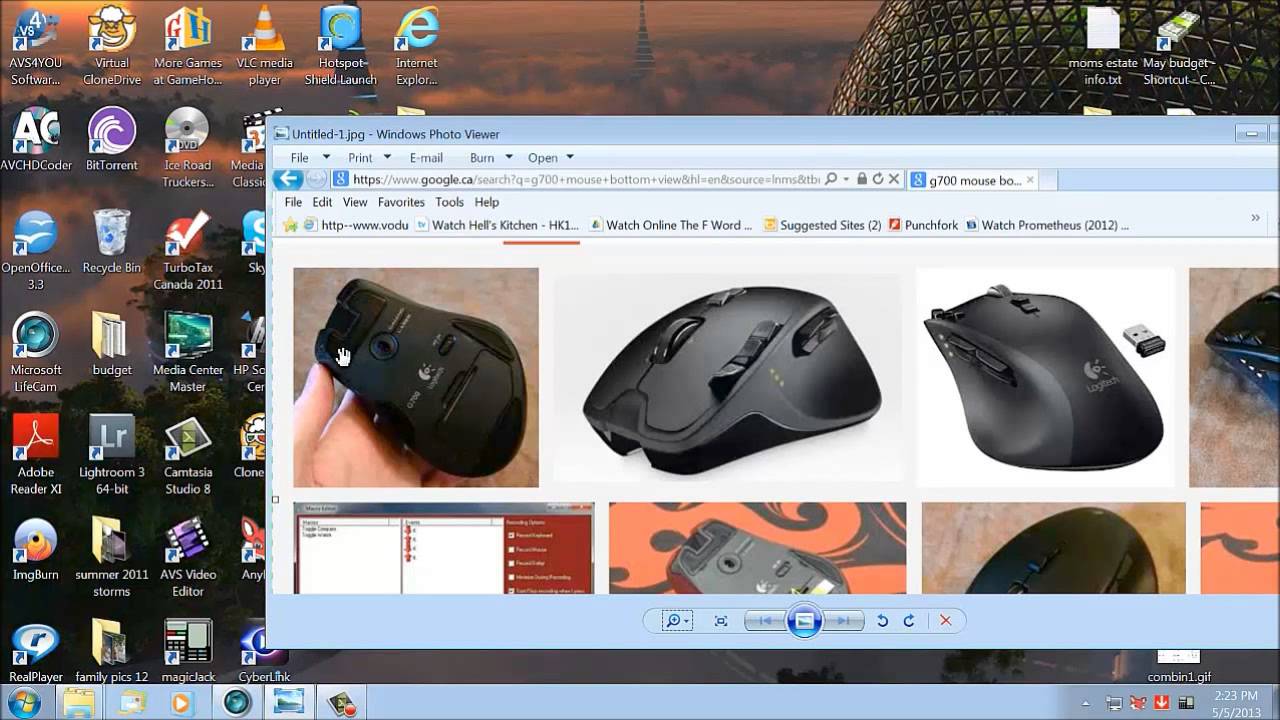Open More Games at GameHouse desktop icon
The image size is (1280, 720).
point(188,47)
